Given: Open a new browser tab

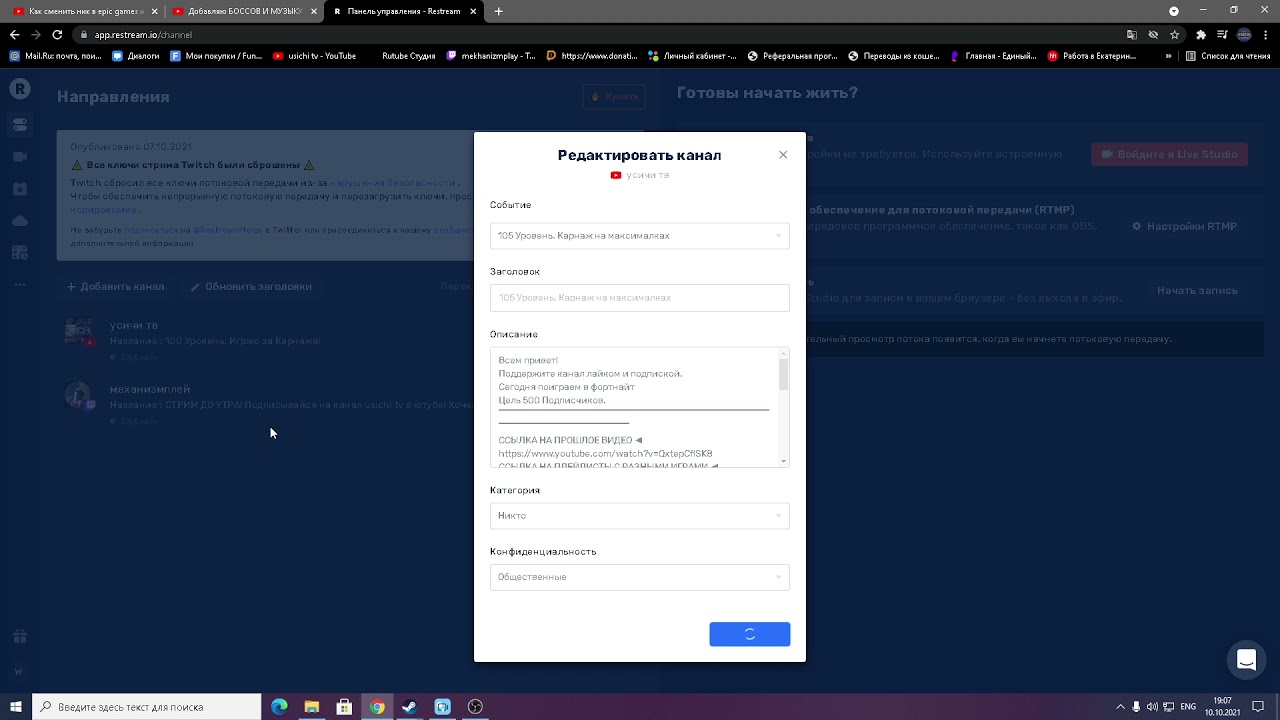Looking at the screenshot, I should click(x=499, y=11).
